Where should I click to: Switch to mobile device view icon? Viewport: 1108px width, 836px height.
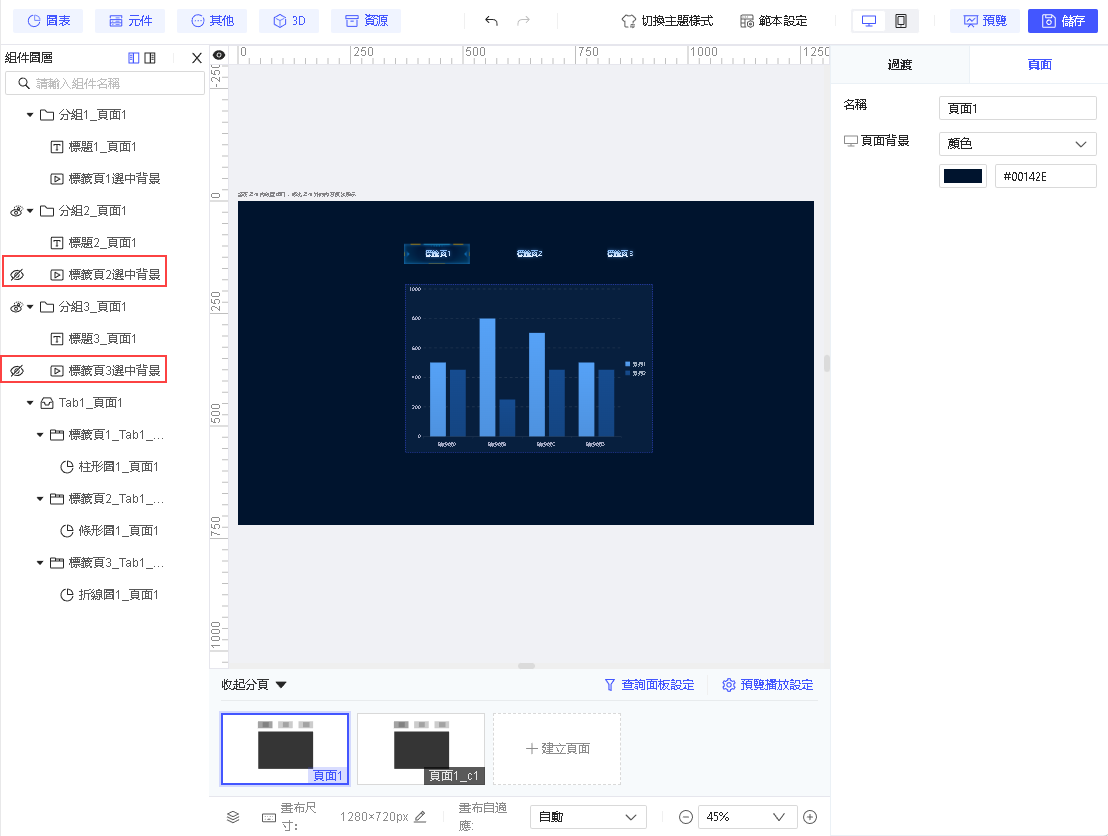(x=901, y=21)
